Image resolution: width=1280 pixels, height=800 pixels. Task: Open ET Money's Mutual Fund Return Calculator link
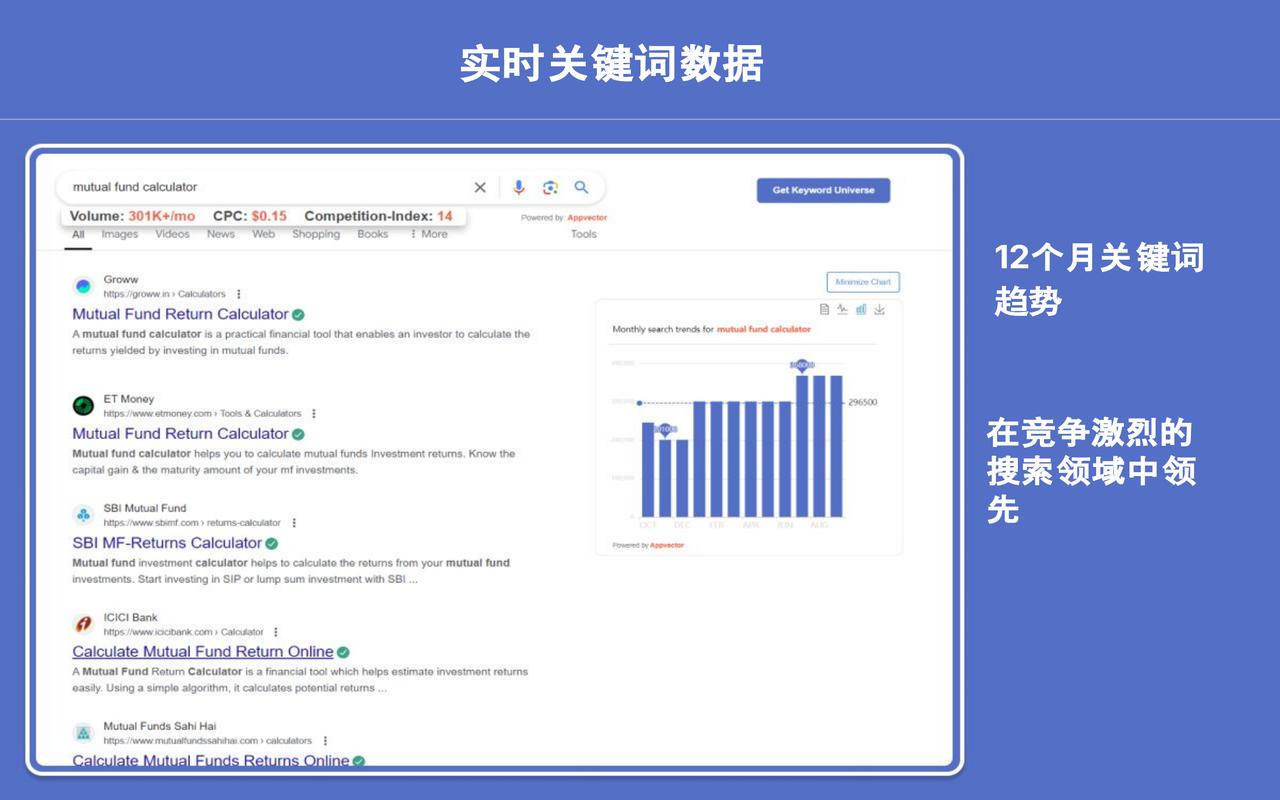pyautogui.click(x=180, y=433)
